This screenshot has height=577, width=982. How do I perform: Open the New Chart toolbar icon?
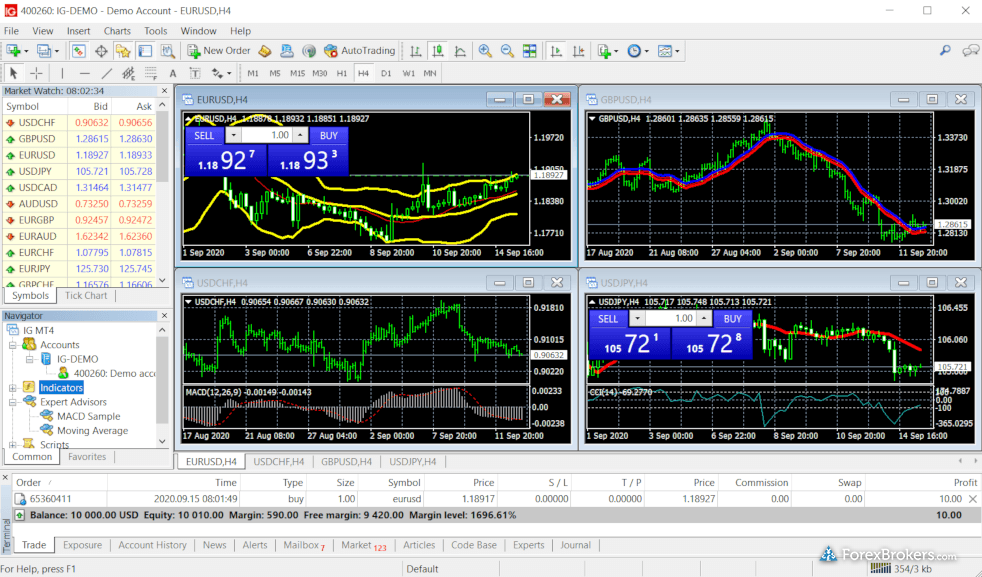point(13,51)
